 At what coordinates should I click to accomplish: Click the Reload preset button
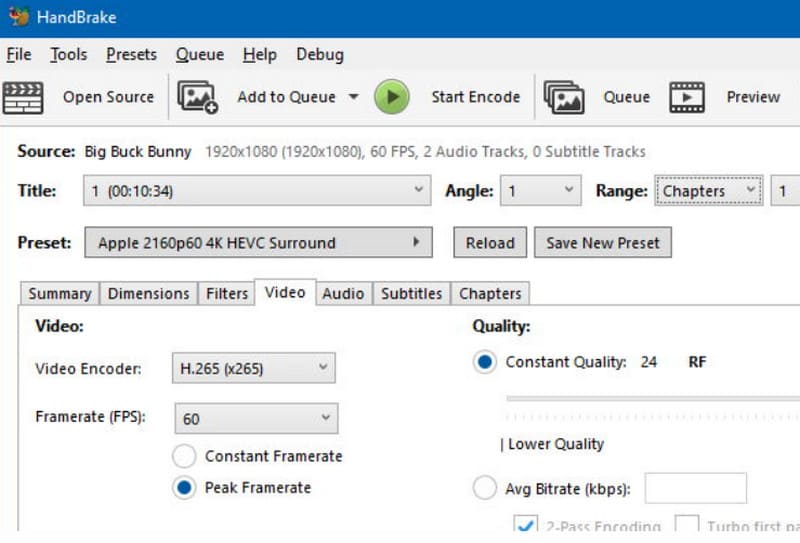coord(489,242)
